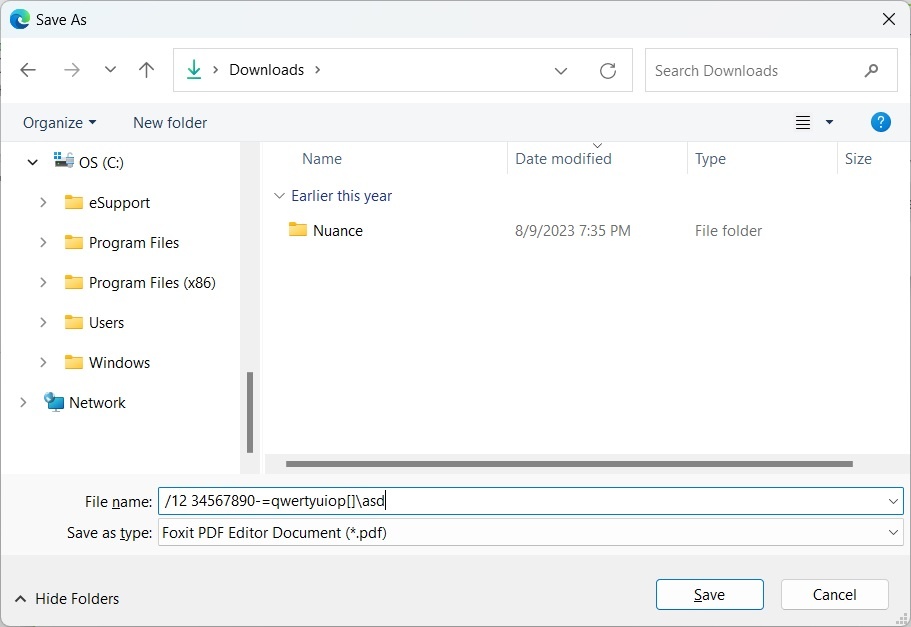Click the Save button
Image resolution: width=911 pixels, height=627 pixels.
click(x=709, y=594)
